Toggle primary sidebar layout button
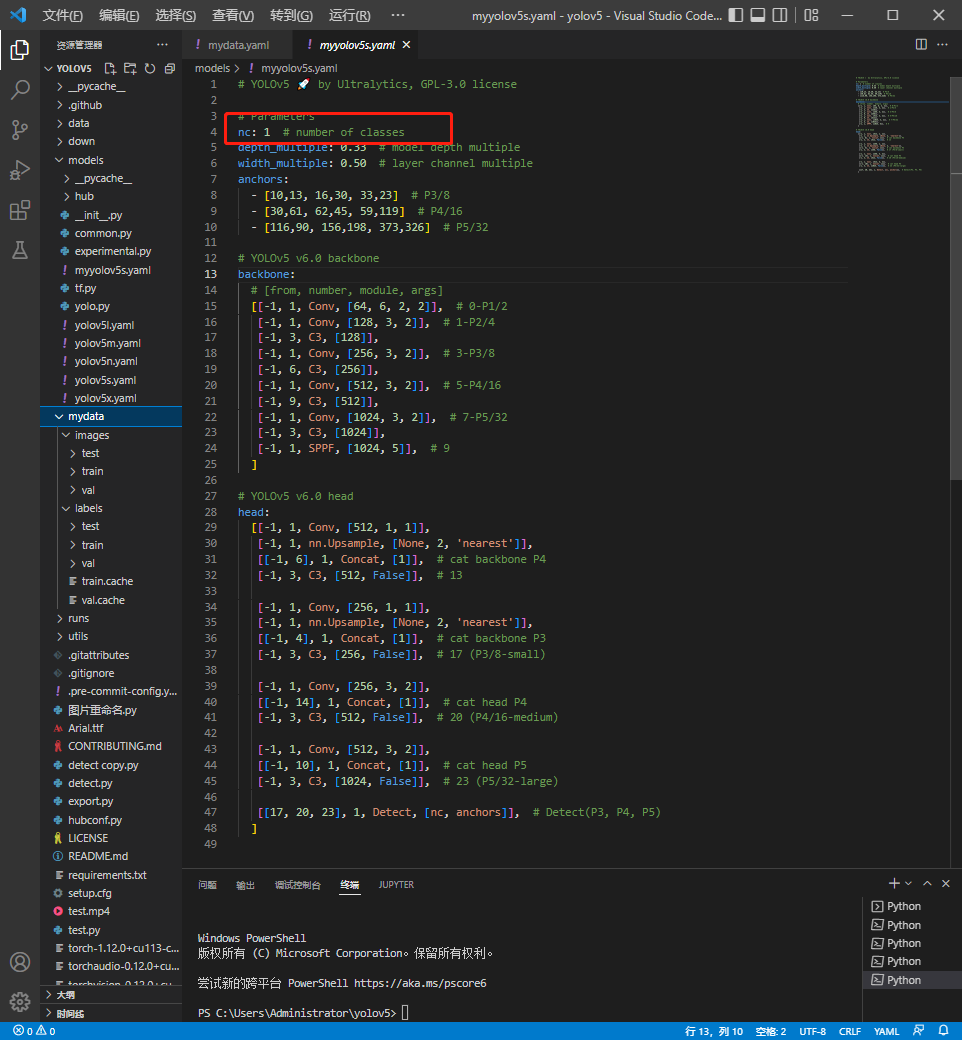962x1040 pixels. coord(735,15)
